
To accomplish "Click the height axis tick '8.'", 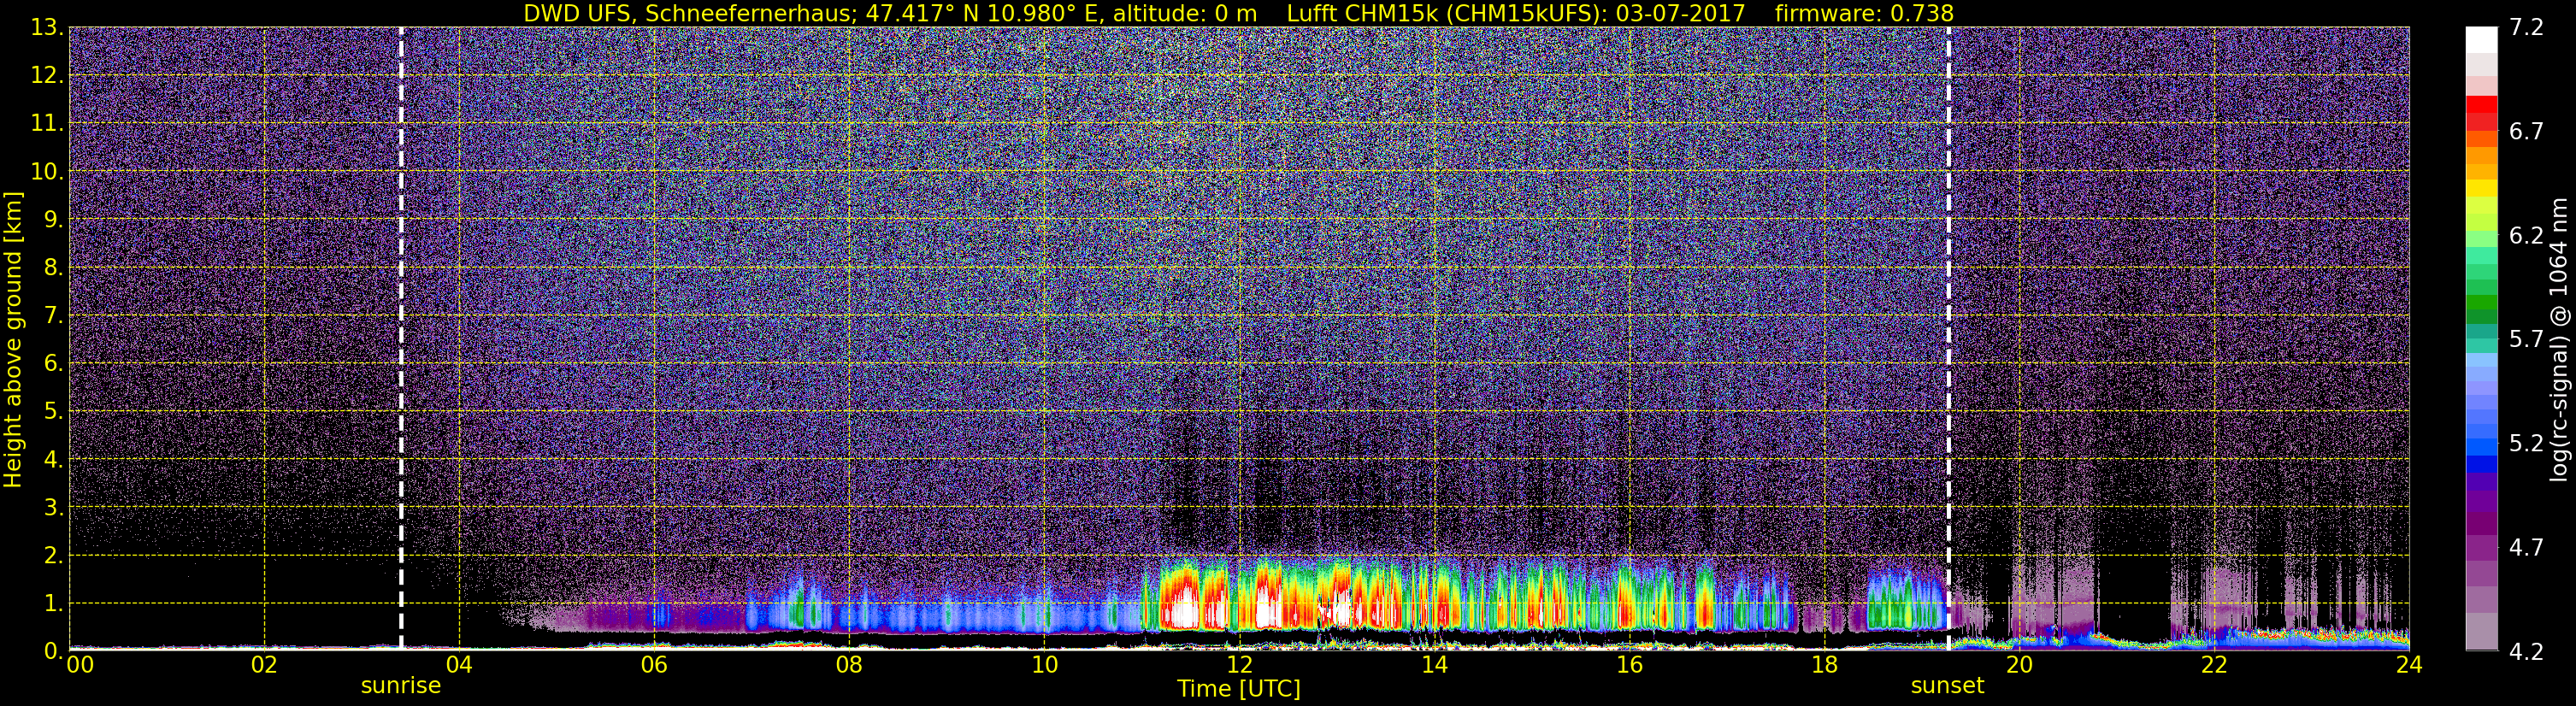I will 54,267.
